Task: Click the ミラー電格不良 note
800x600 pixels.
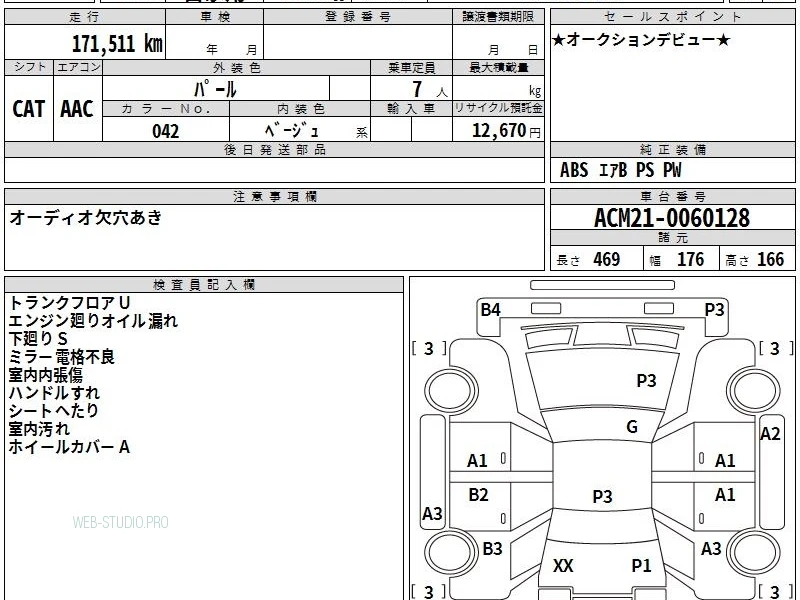Action: click(61, 357)
